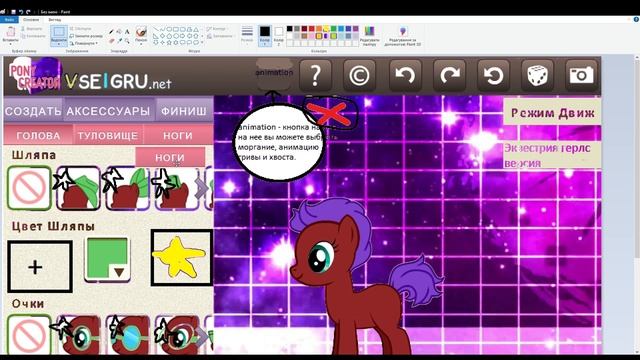
Task: Click next arrow in the Шляпа row
Action: coord(202,188)
